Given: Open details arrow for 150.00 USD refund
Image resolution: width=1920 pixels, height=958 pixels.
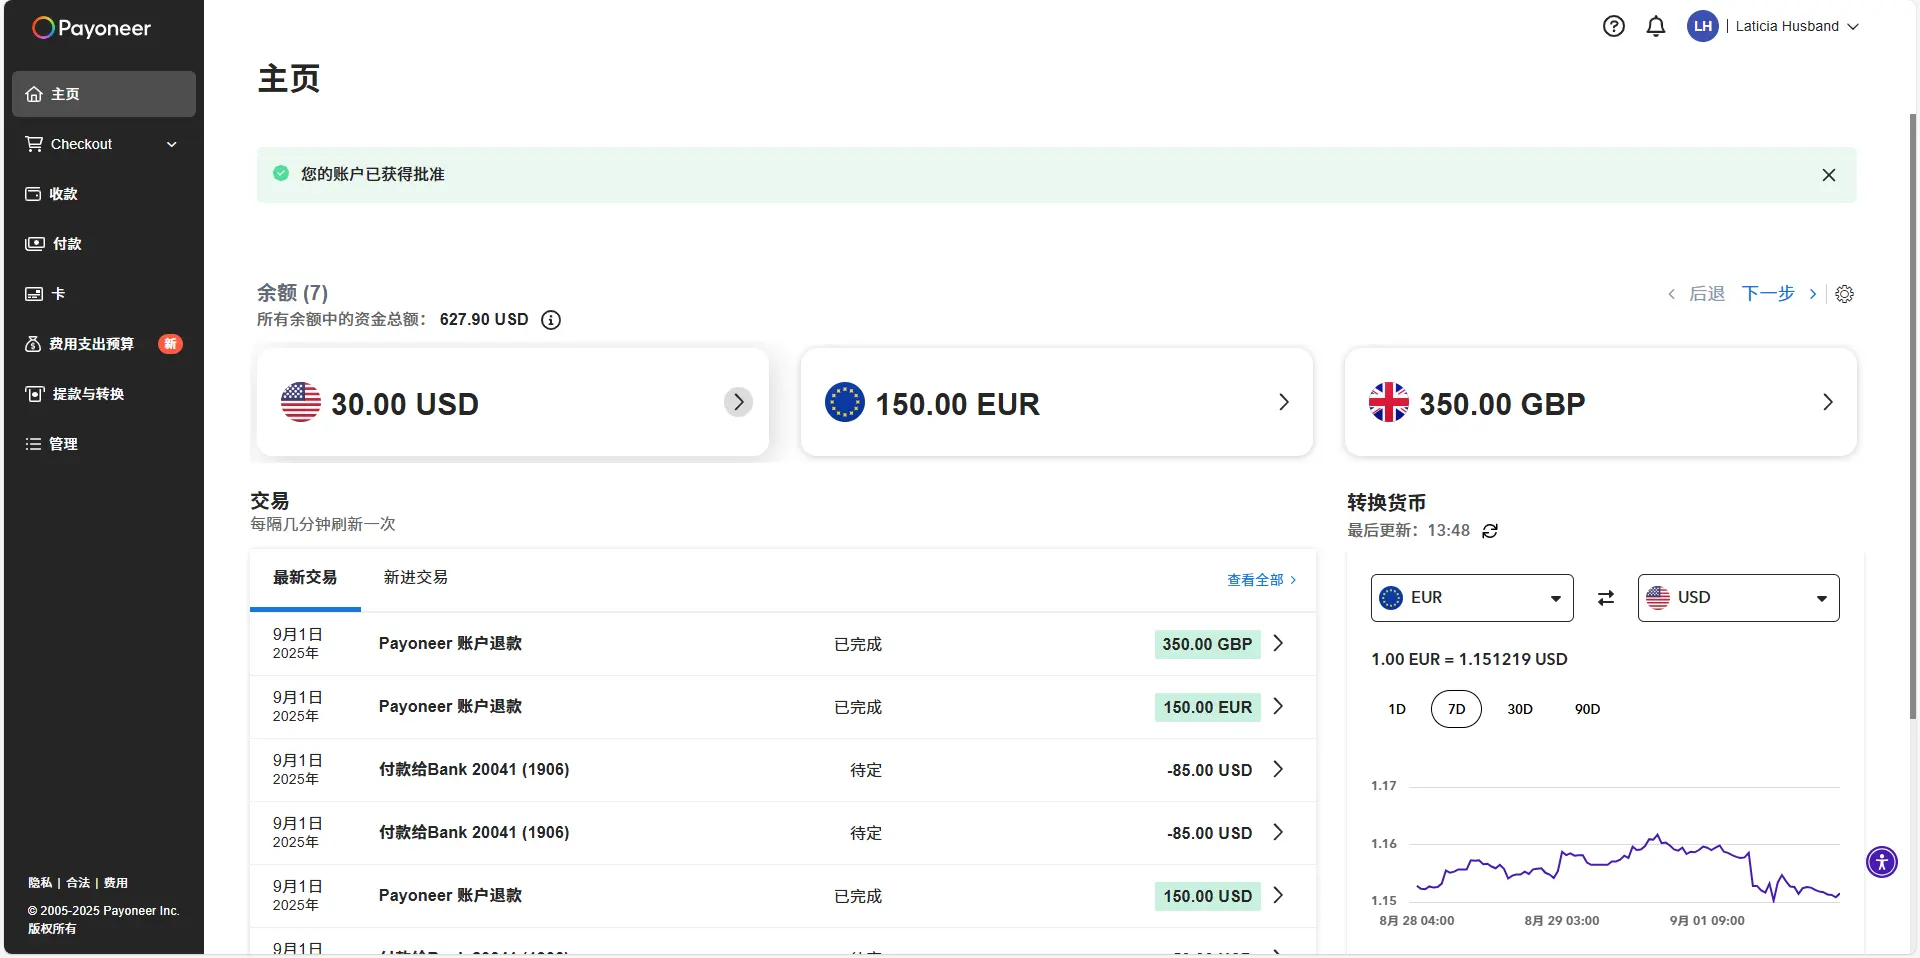Looking at the screenshot, I should [1278, 895].
